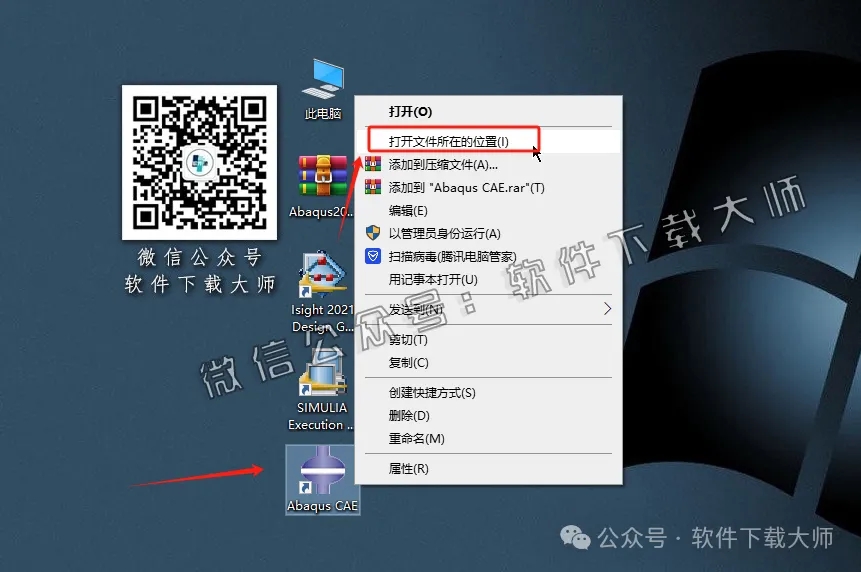Image resolution: width=861 pixels, height=572 pixels.
Task: Click the Abaqus CAE shortcut label text
Action: pyautogui.click(x=322, y=506)
